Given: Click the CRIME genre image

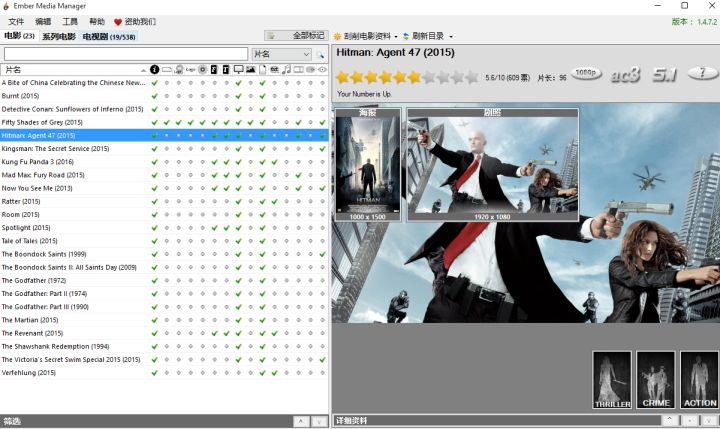Looking at the screenshot, I should [x=656, y=380].
